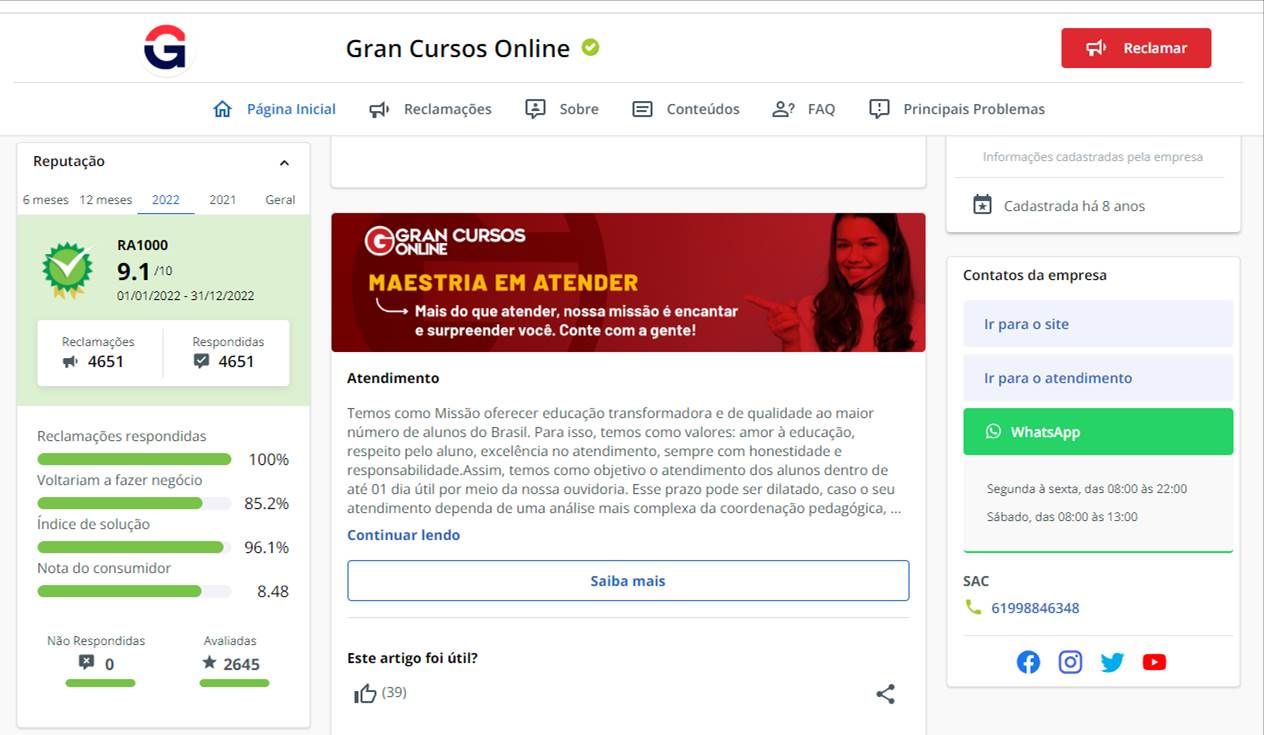Click the Twitter bird icon
The width and height of the screenshot is (1264, 735).
pos(1112,662)
